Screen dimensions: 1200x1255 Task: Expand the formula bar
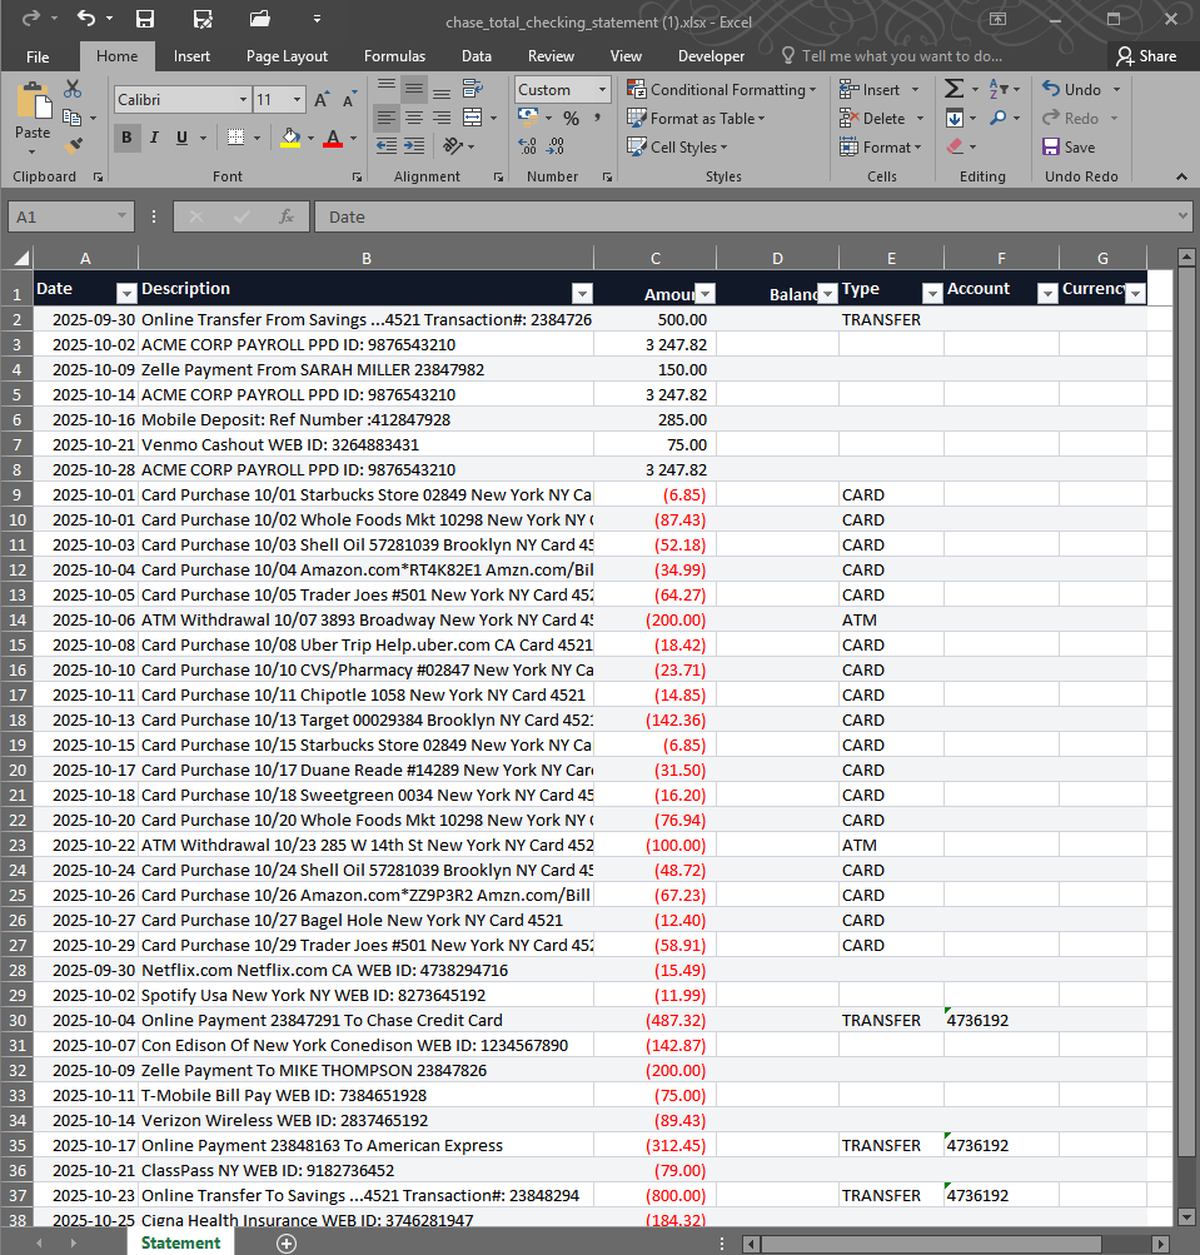(x=1182, y=216)
